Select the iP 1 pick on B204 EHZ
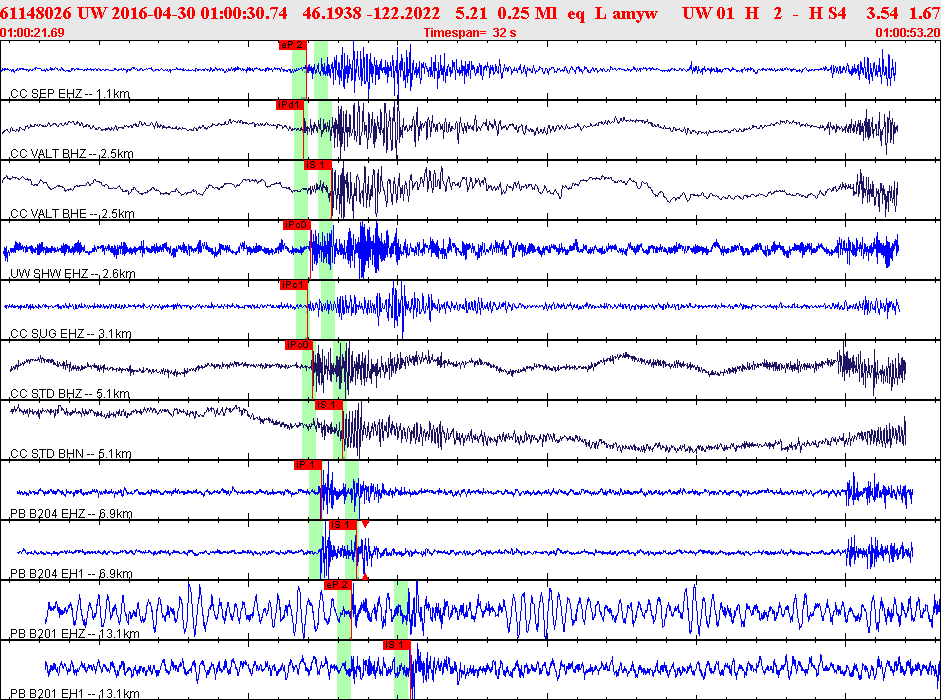 pos(308,465)
